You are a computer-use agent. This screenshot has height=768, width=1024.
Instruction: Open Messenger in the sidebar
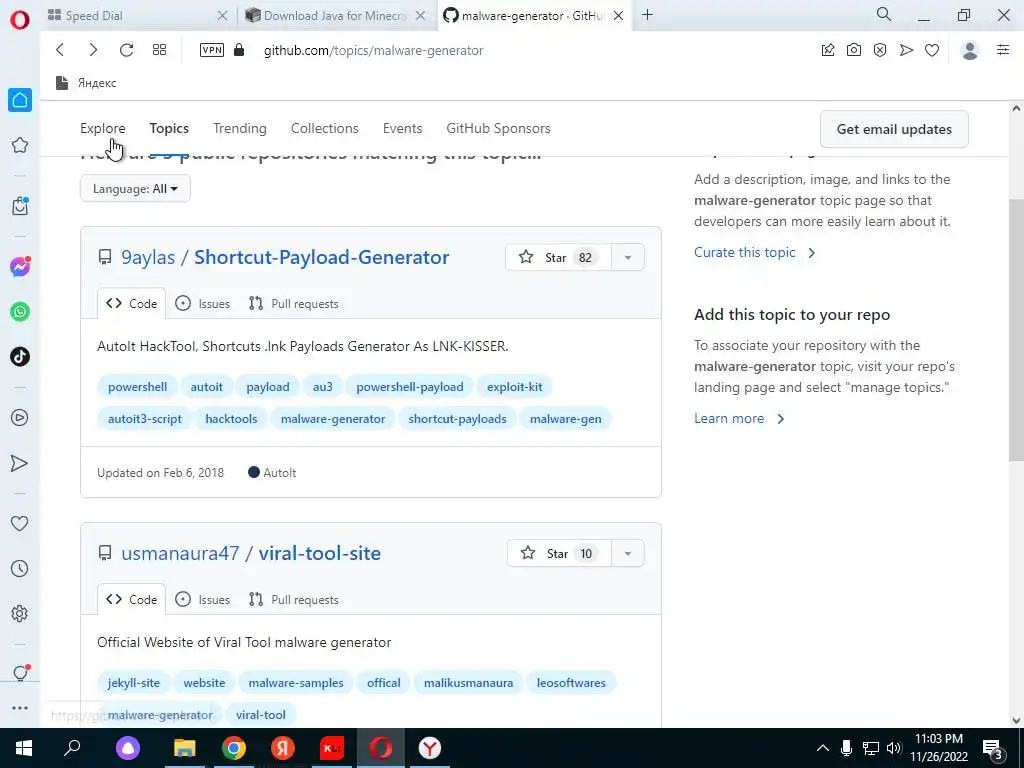(x=20, y=266)
